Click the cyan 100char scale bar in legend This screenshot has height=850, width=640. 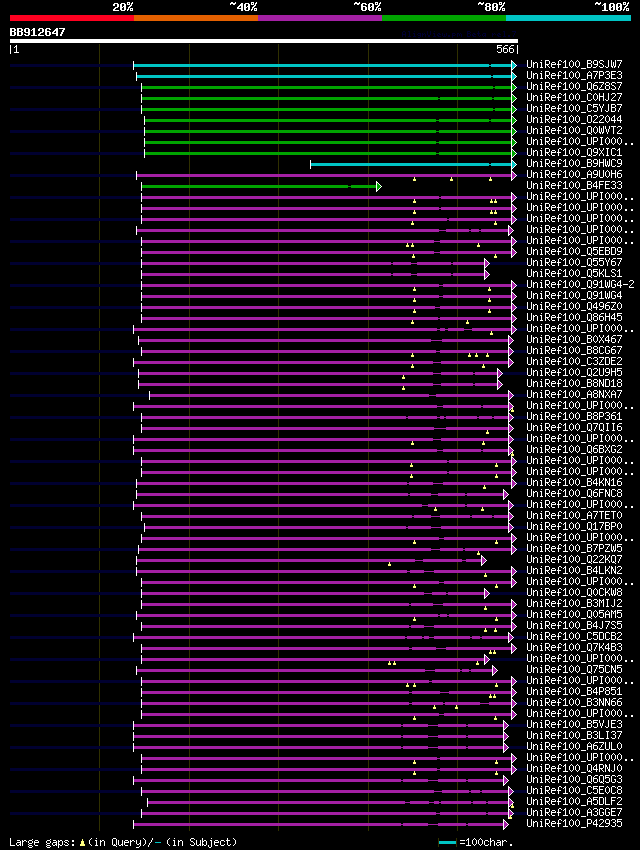pyautogui.click(x=447, y=842)
